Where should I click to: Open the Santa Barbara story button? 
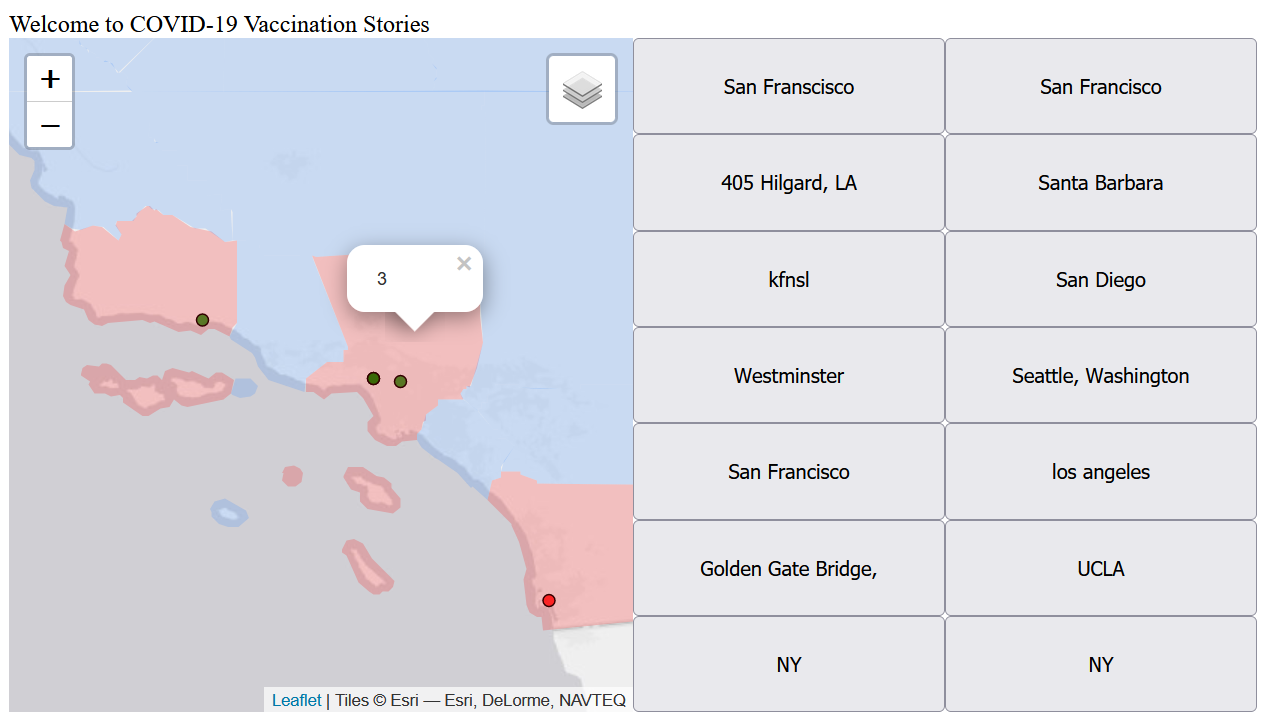tap(1100, 183)
